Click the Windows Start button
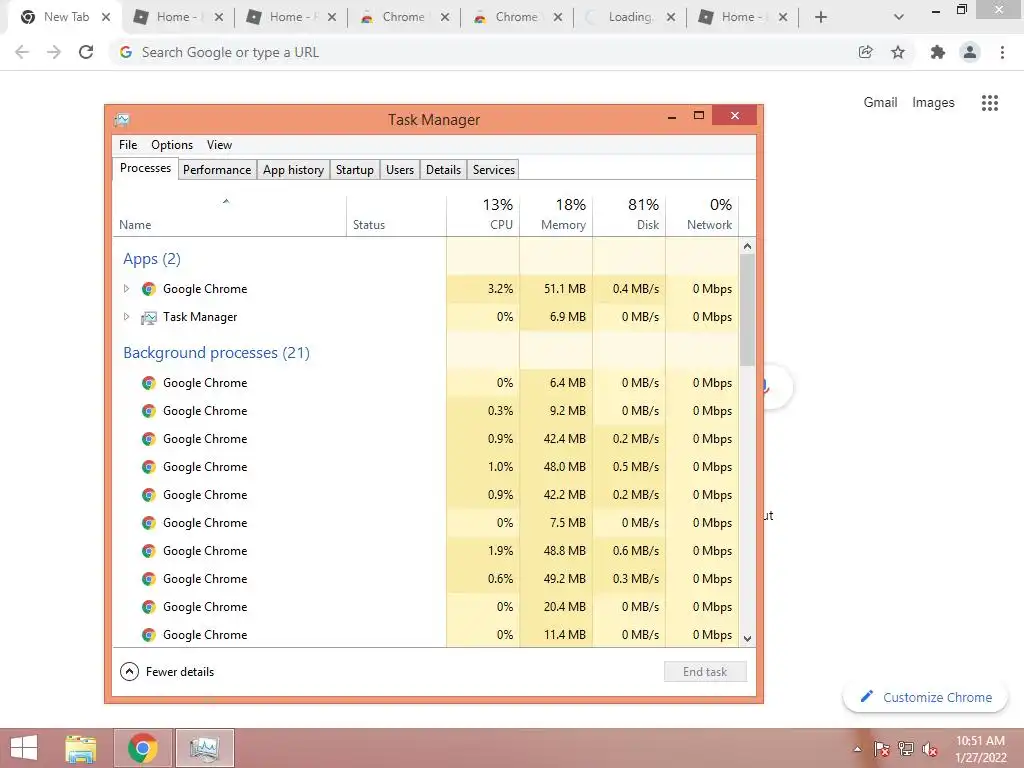 (x=24, y=748)
